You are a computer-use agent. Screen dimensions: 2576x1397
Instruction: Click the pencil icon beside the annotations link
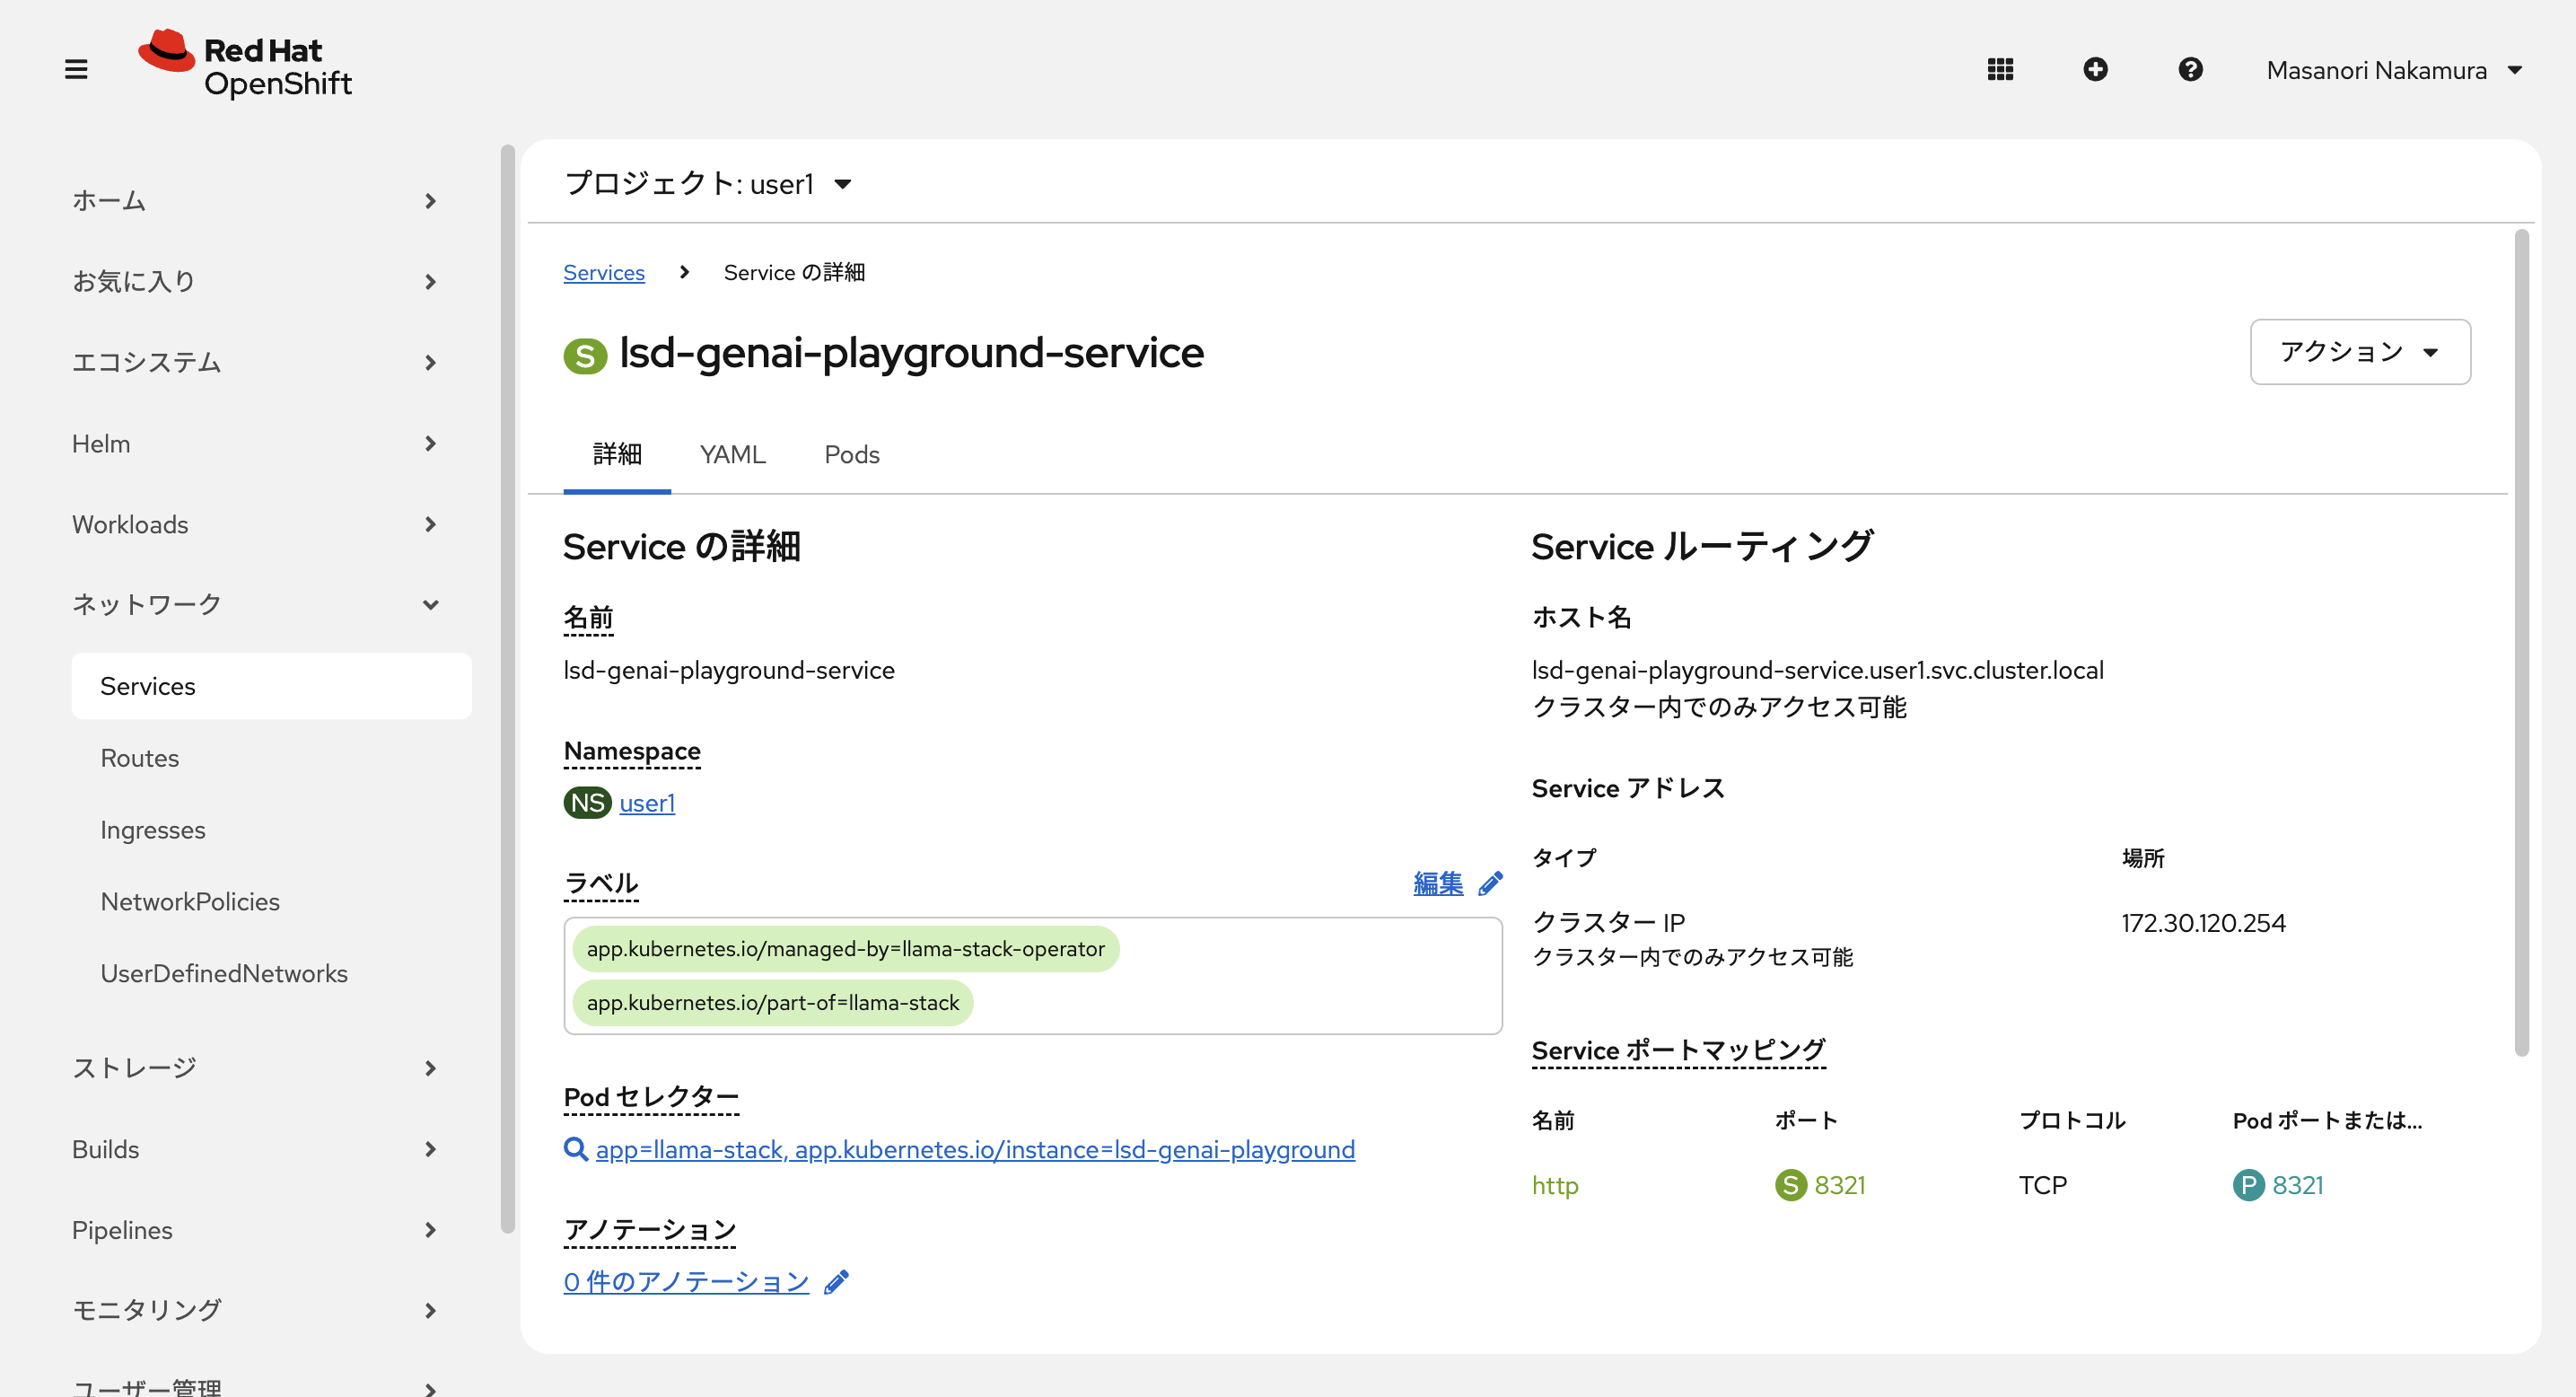(x=836, y=1281)
